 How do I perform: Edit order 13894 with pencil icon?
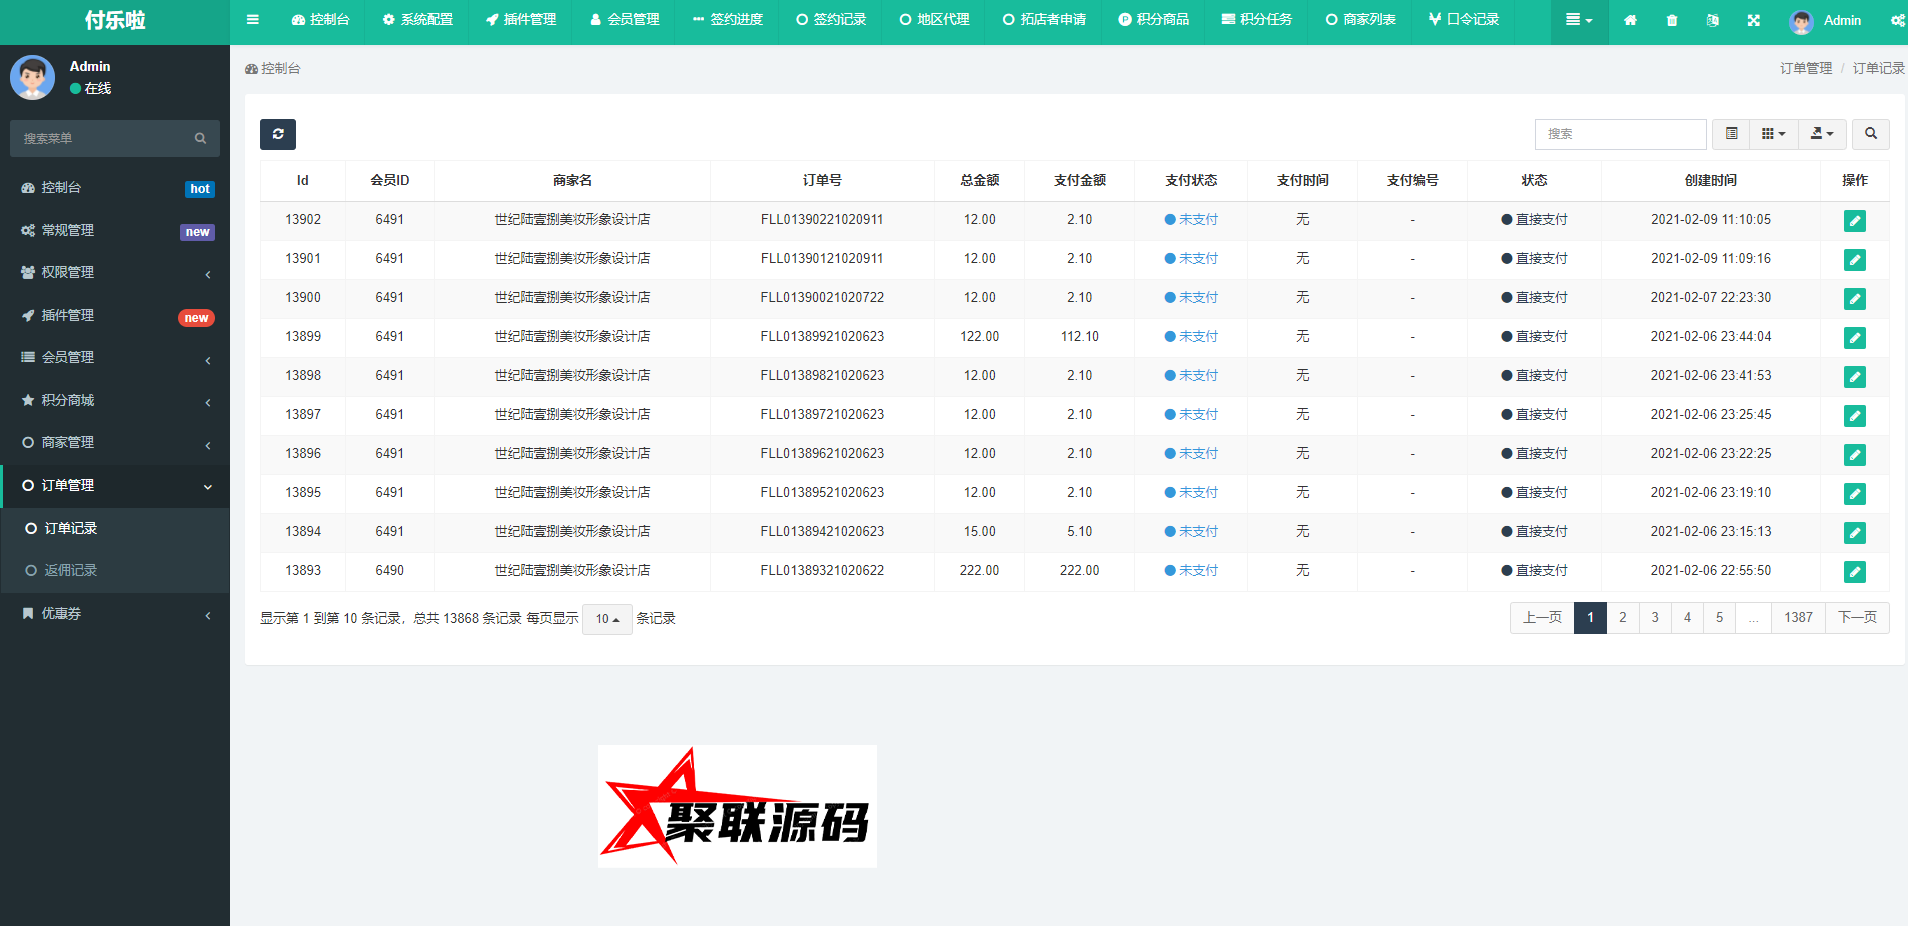1855,533
